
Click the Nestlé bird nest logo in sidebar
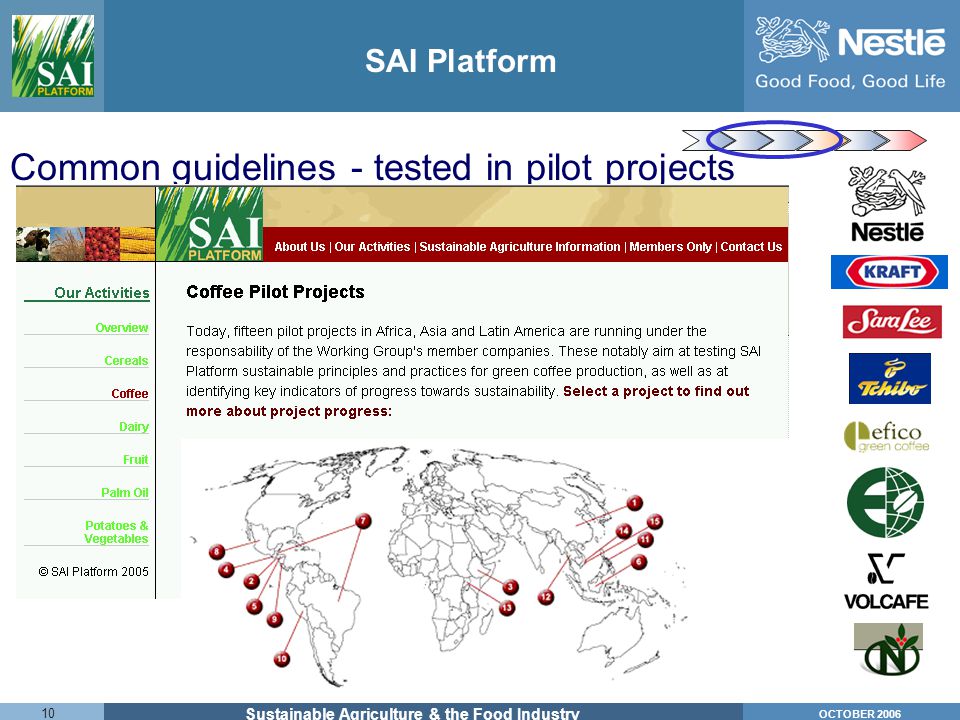tap(887, 204)
